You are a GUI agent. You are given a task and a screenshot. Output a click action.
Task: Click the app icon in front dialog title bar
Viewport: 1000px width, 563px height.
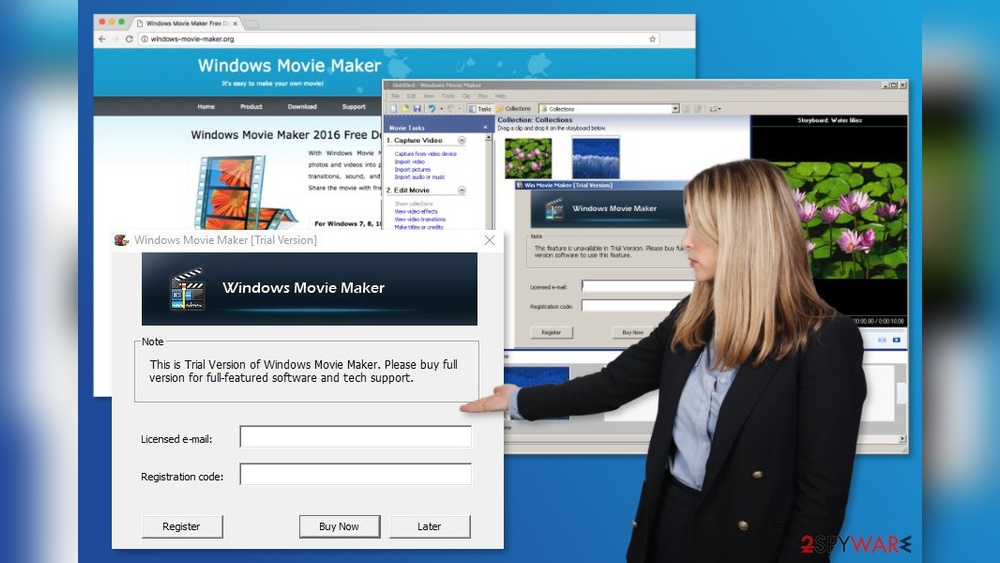click(x=121, y=240)
